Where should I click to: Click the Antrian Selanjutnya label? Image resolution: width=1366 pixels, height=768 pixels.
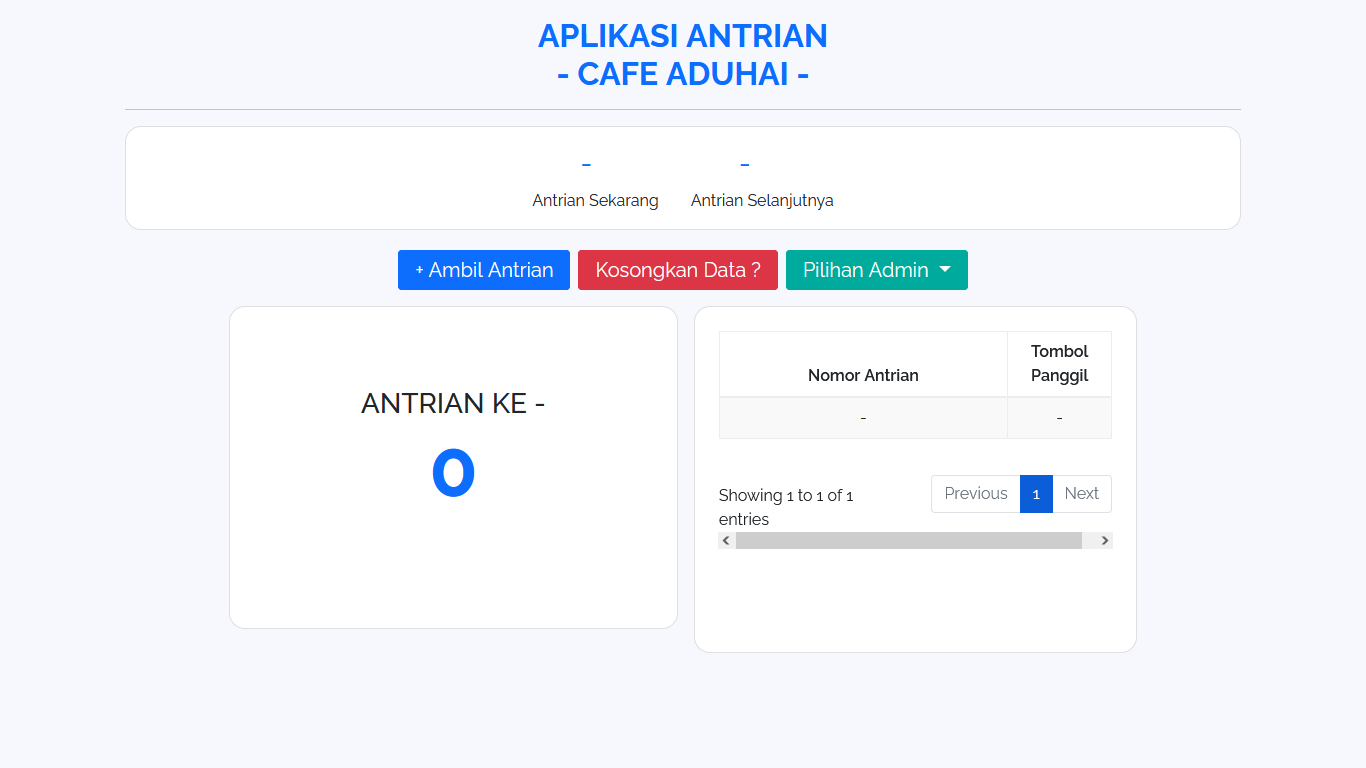tap(762, 200)
